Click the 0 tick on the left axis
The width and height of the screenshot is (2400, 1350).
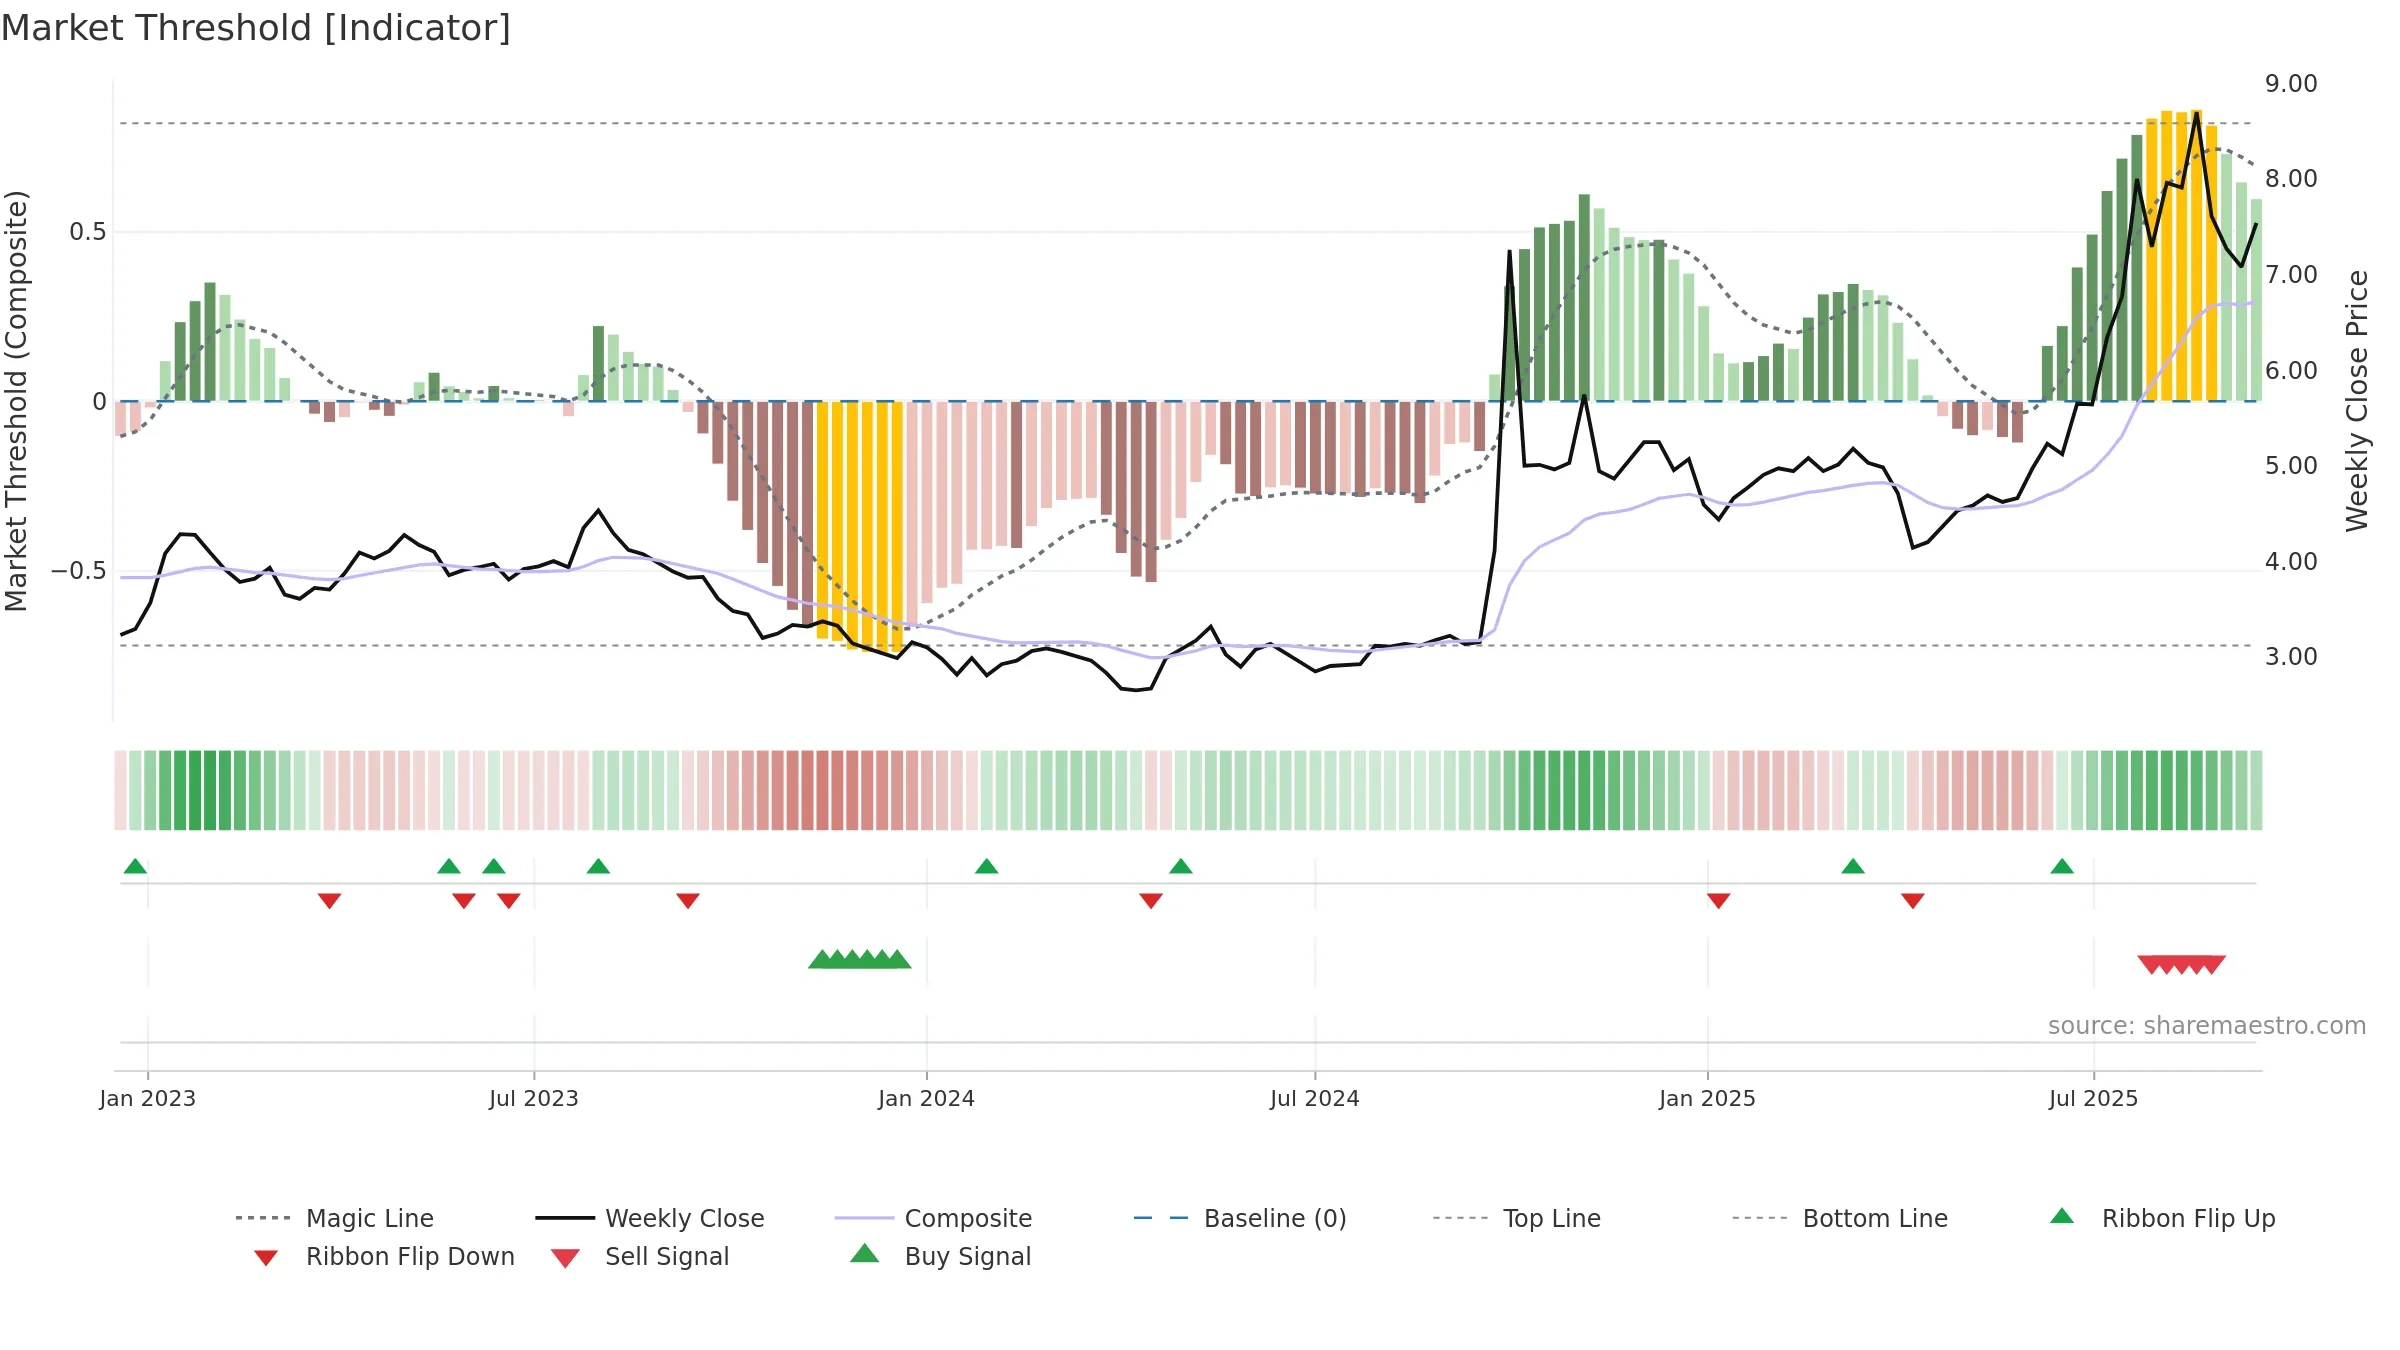point(99,402)
